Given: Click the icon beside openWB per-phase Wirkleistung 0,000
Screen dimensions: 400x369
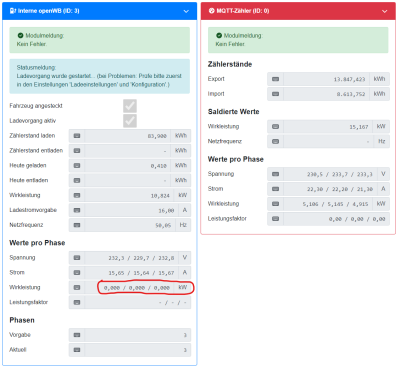Looking at the screenshot, I should [77, 287].
